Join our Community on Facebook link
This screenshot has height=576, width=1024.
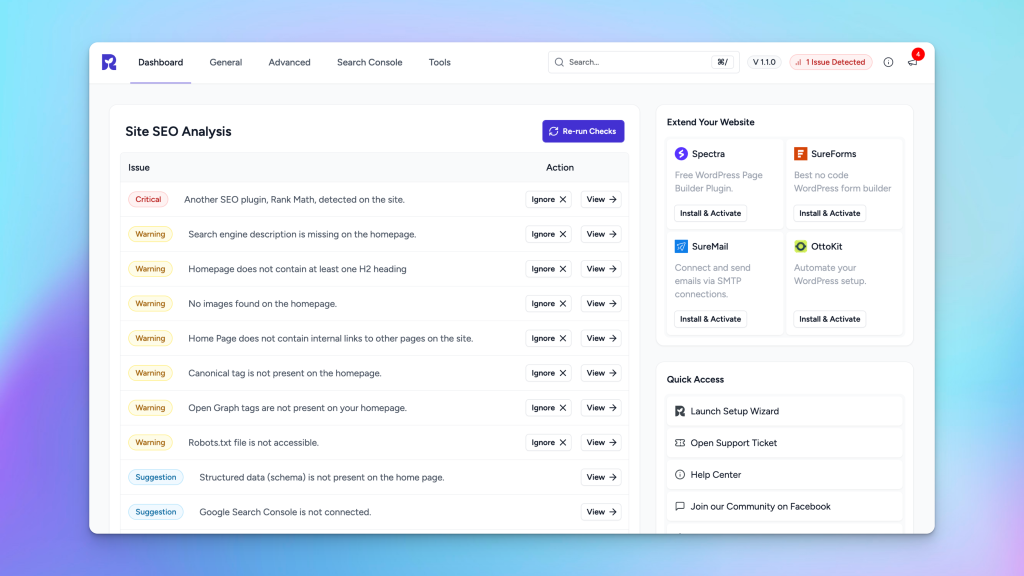click(x=785, y=506)
